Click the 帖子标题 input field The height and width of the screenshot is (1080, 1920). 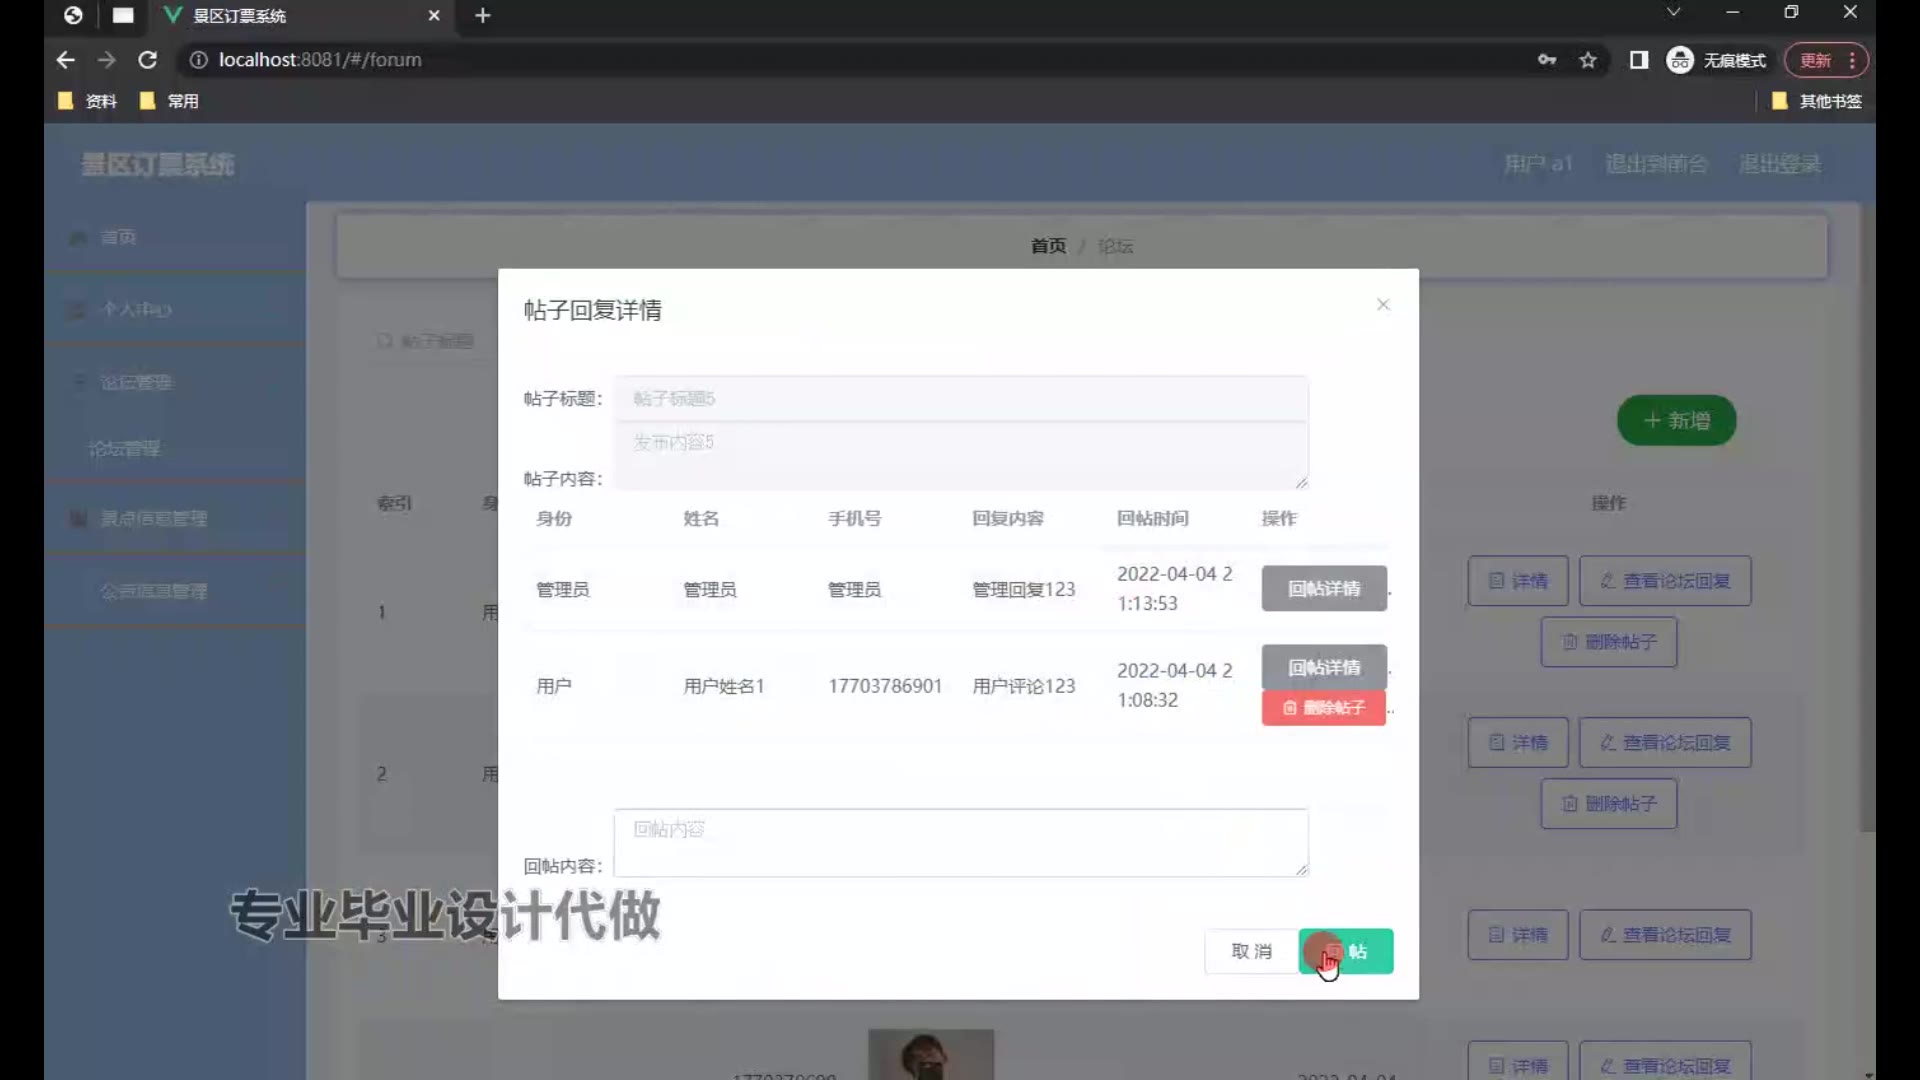point(960,399)
